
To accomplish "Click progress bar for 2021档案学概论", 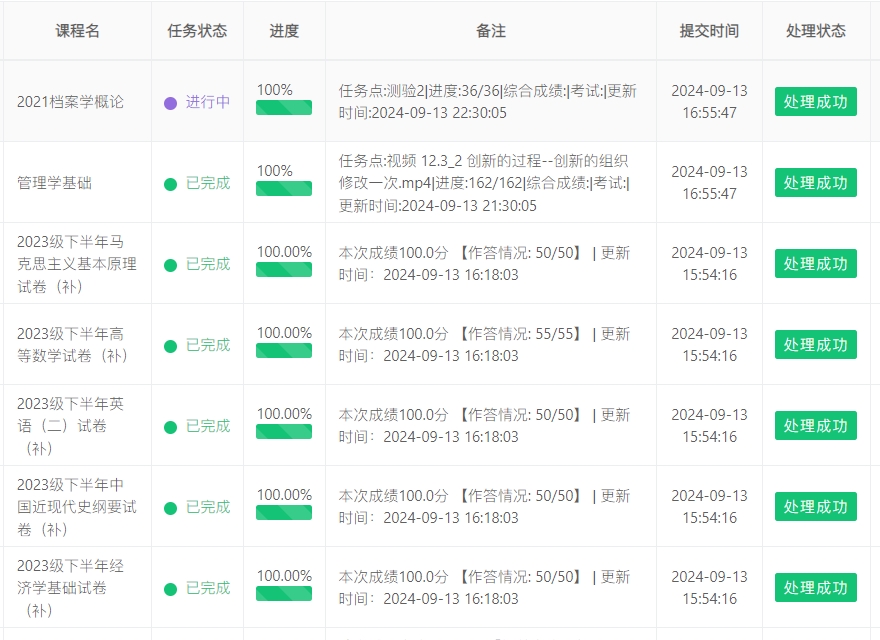I will pyautogui.click(x=284, y=108).
